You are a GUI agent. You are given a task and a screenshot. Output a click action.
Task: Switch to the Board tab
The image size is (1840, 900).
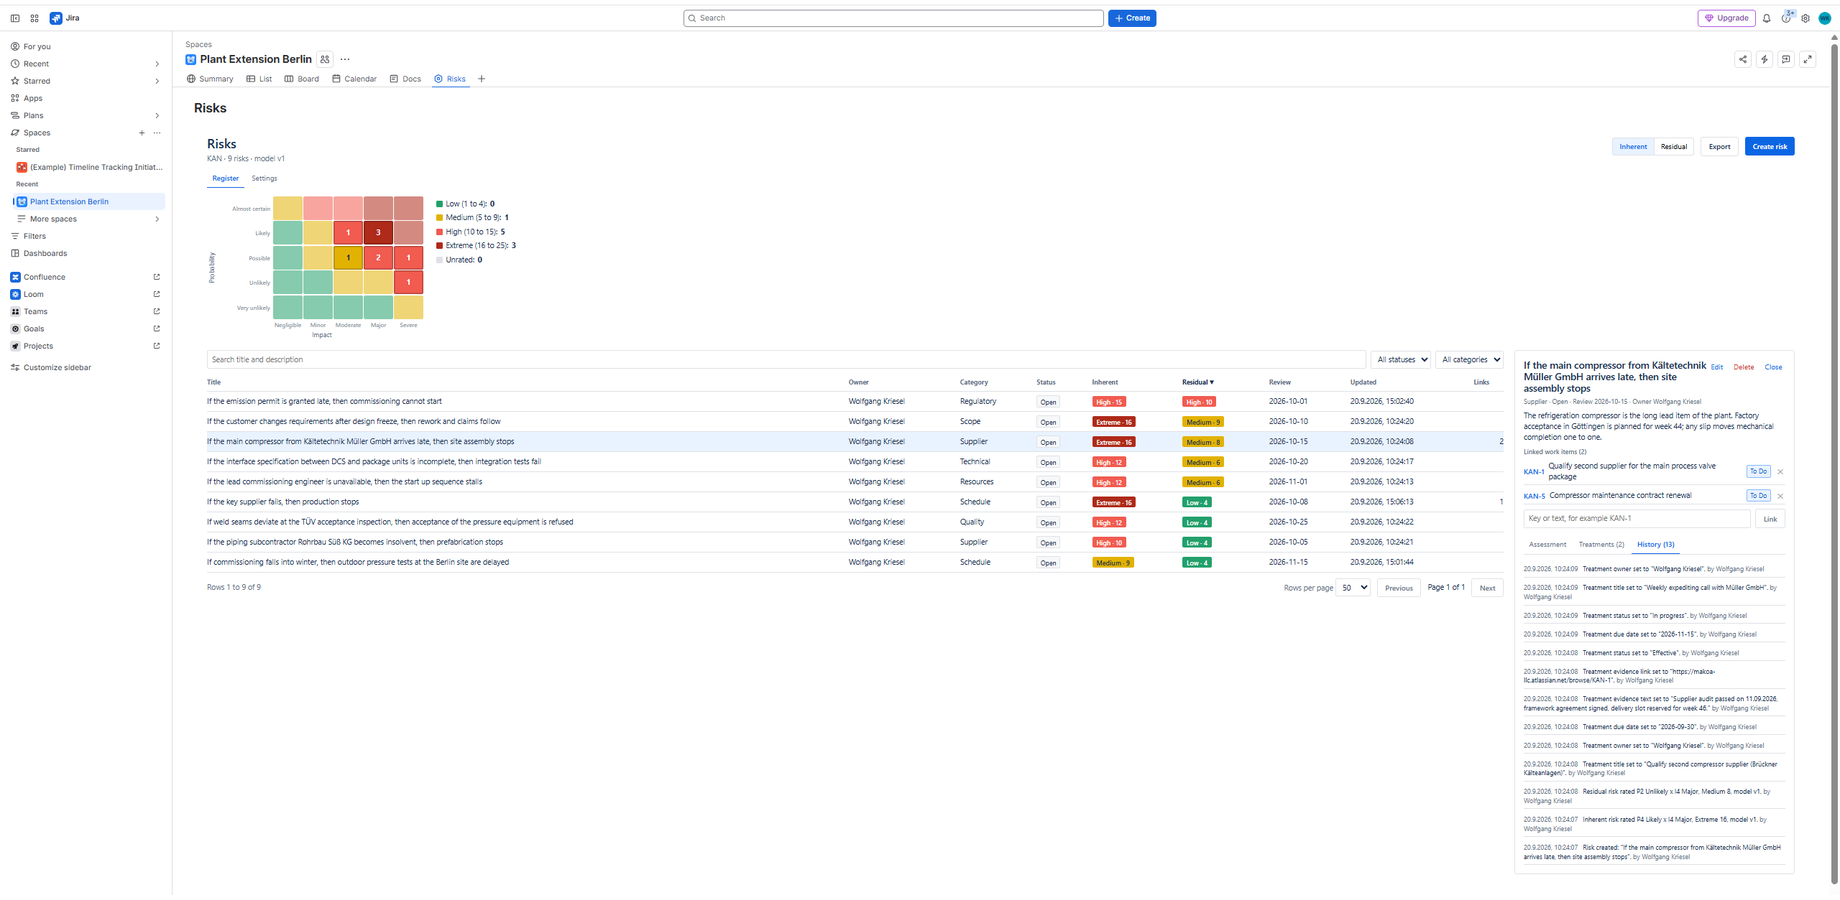click(x=302, y=79)
